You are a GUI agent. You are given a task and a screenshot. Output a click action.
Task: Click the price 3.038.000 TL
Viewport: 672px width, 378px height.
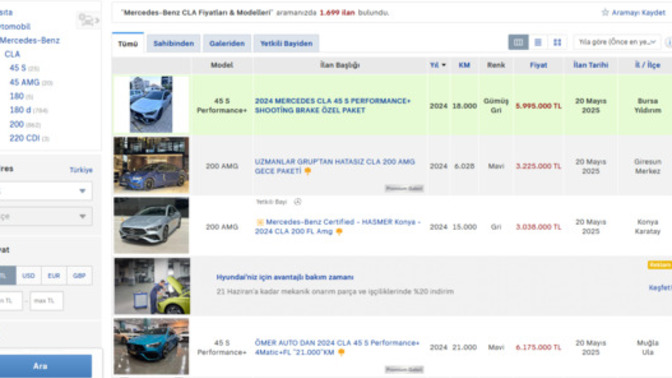click(x=538, y=227)
